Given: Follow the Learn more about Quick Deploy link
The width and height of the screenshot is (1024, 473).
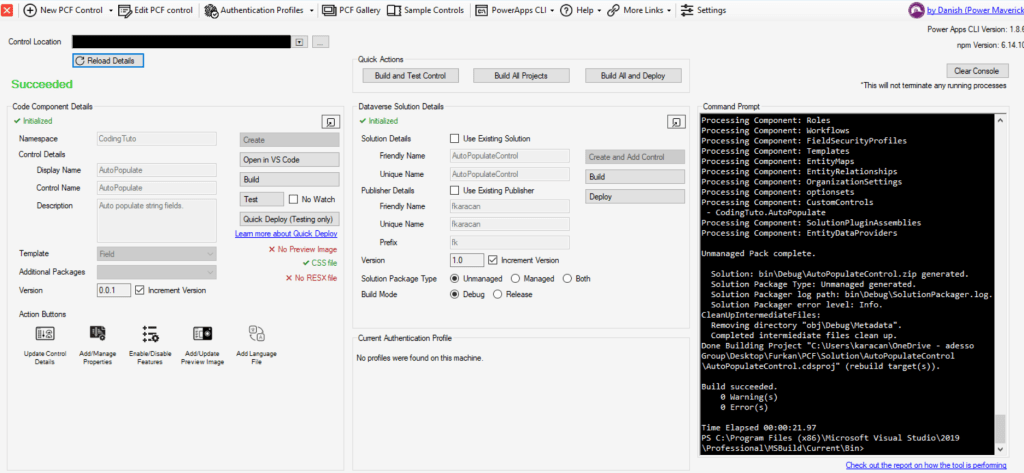Looking at the screenshot, I should click(x=286, y=233).
